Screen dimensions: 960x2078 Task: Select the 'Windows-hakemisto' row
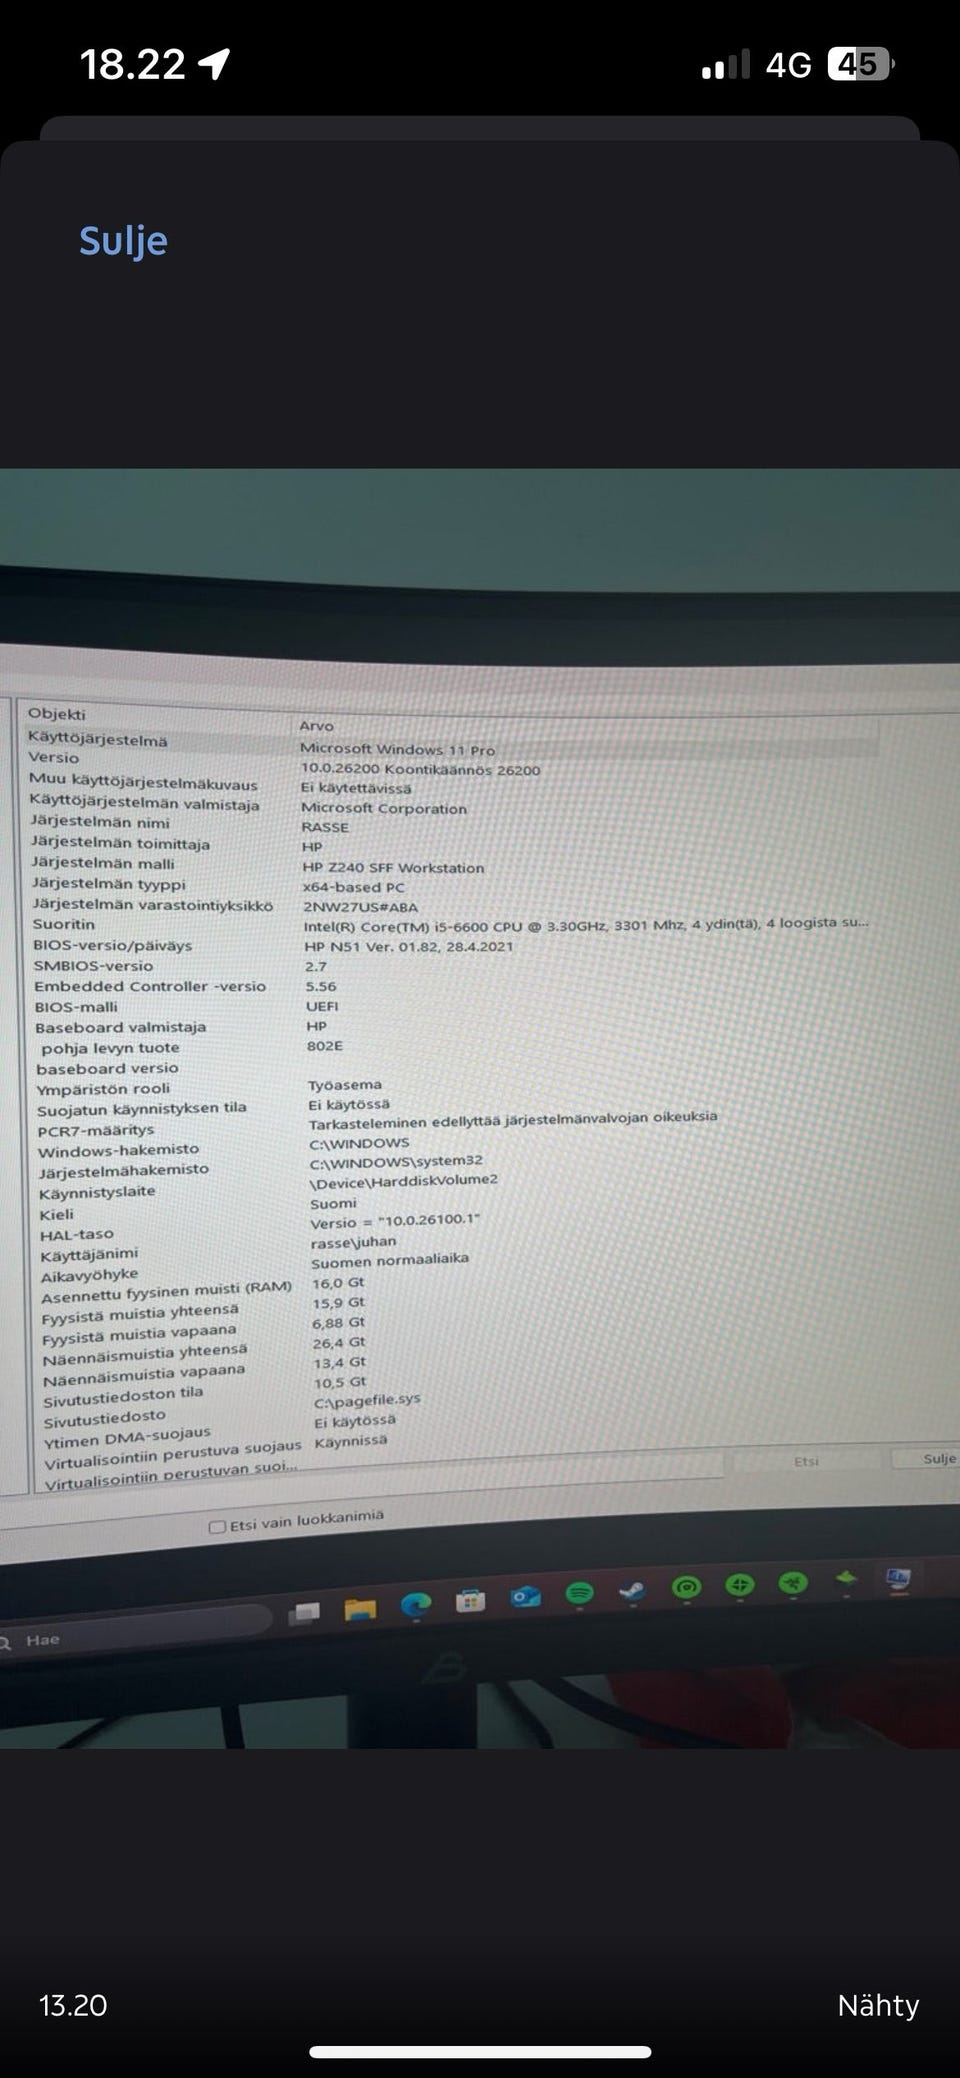click(x=118, y=1151)
